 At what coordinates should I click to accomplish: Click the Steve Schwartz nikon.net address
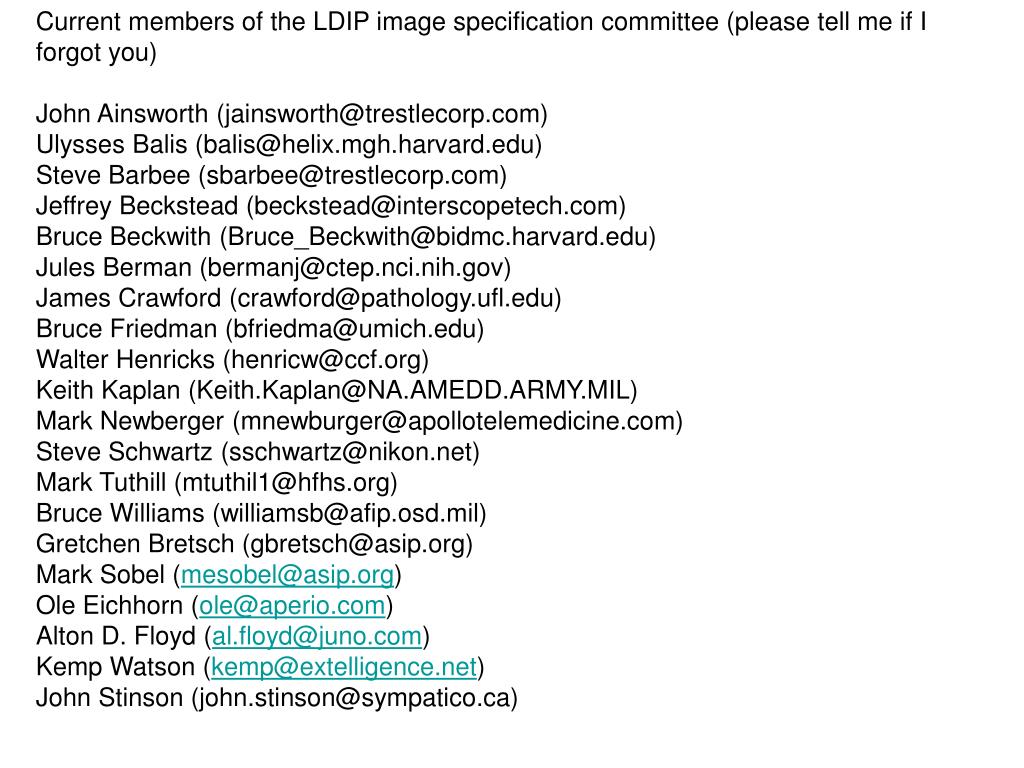tap(350, 452)
